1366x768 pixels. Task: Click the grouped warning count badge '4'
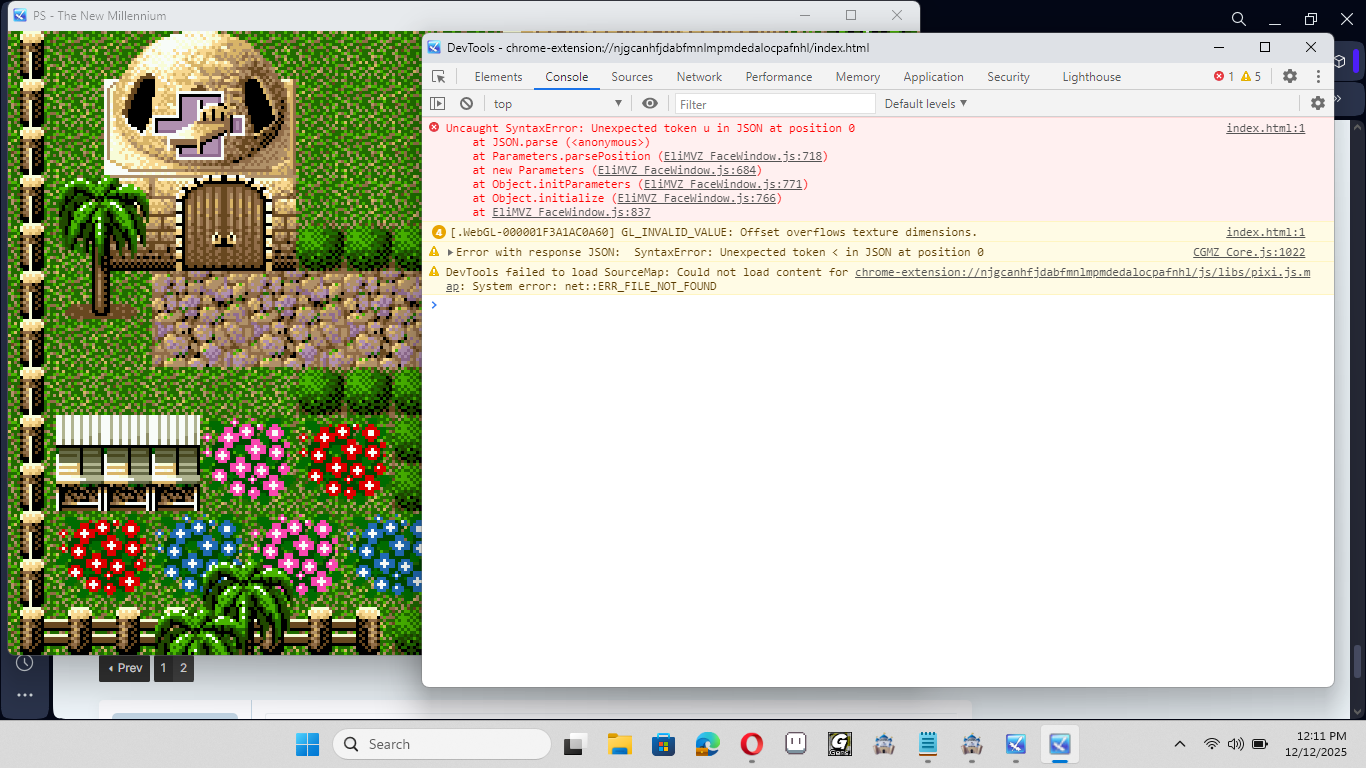pyautogui.click(x=438, y=232)
